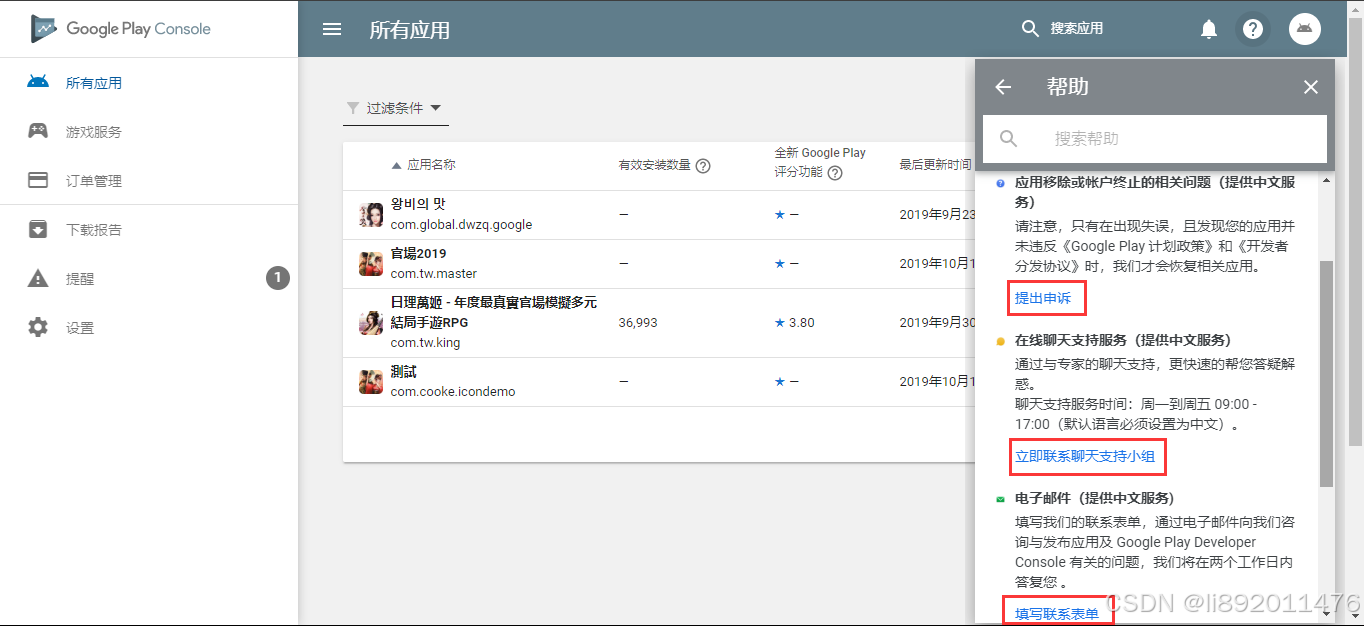
Task: Click the search magnifier icon in header
Action: [x=1030, y=29]
